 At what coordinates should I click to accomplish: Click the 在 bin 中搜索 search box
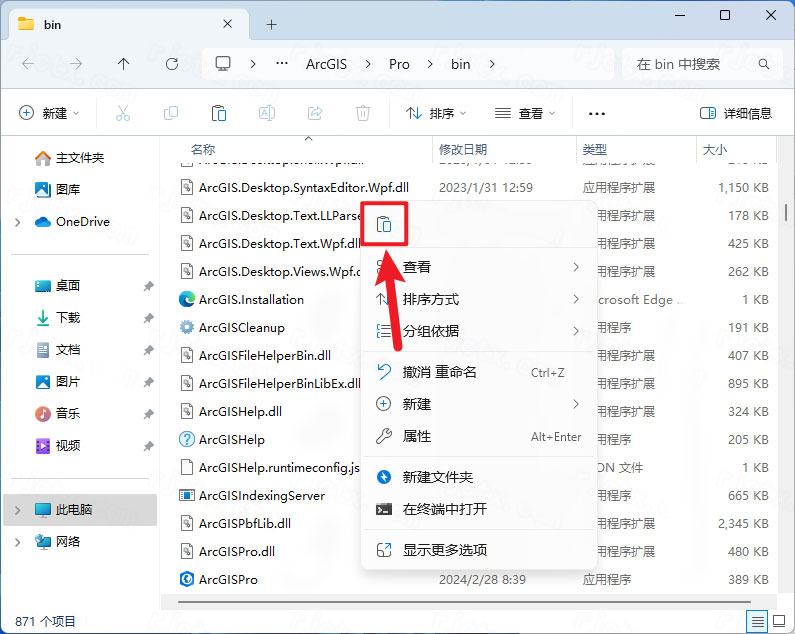click(702, 64)
